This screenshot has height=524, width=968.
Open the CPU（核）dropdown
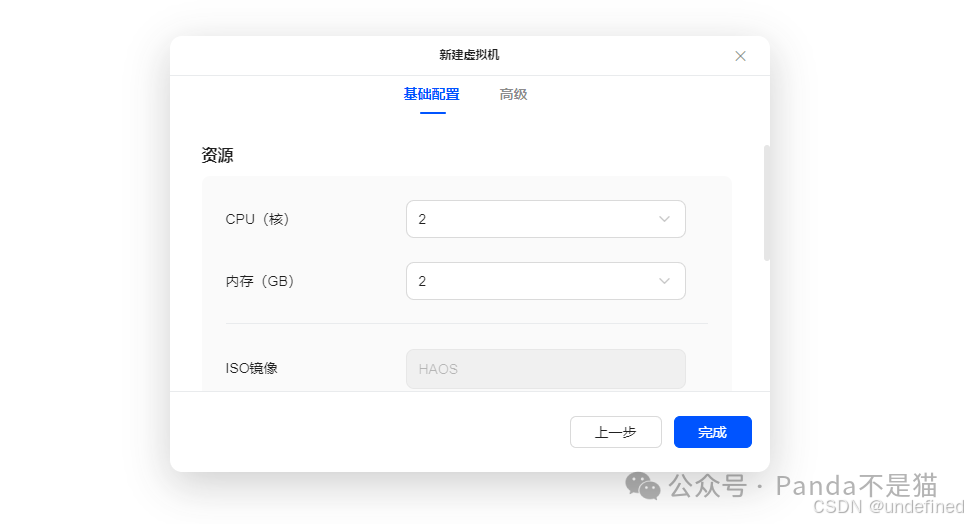tap(546, 219)
